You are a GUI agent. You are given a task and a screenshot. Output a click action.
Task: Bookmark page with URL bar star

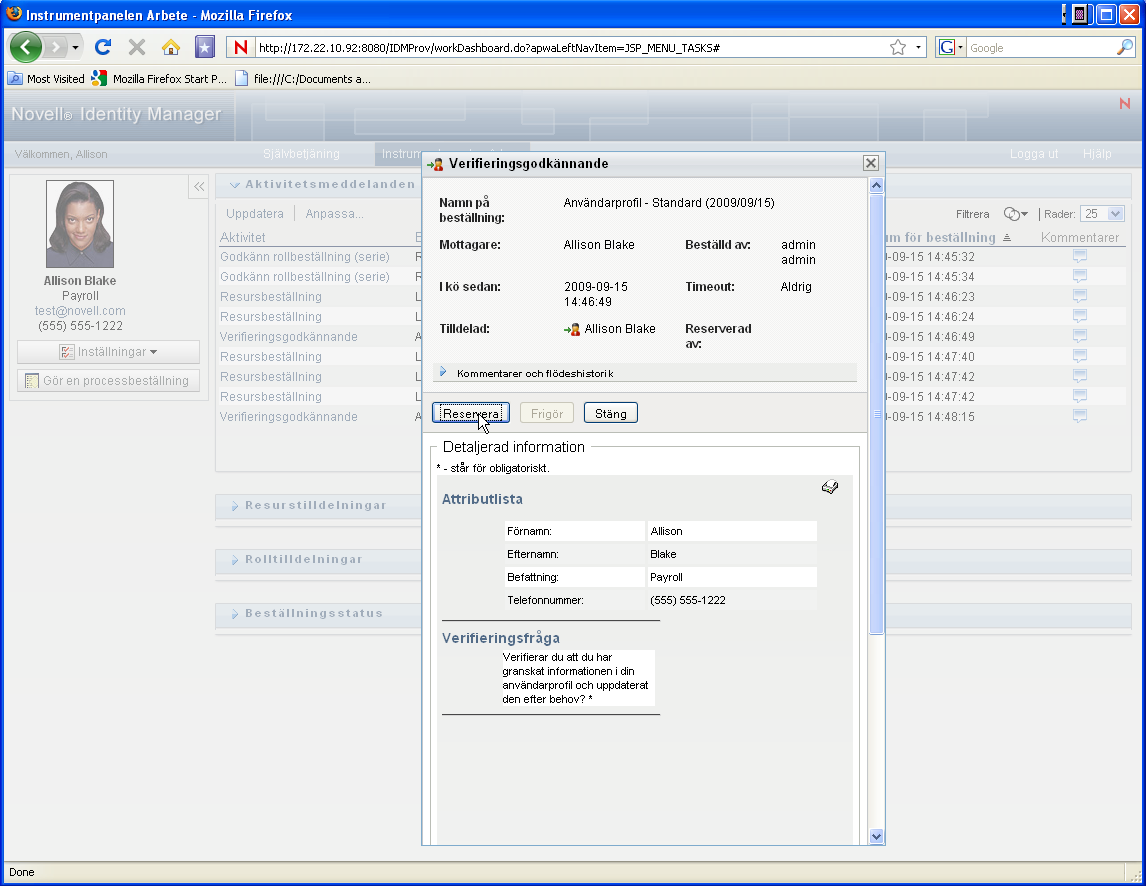[x=898, y=48]
